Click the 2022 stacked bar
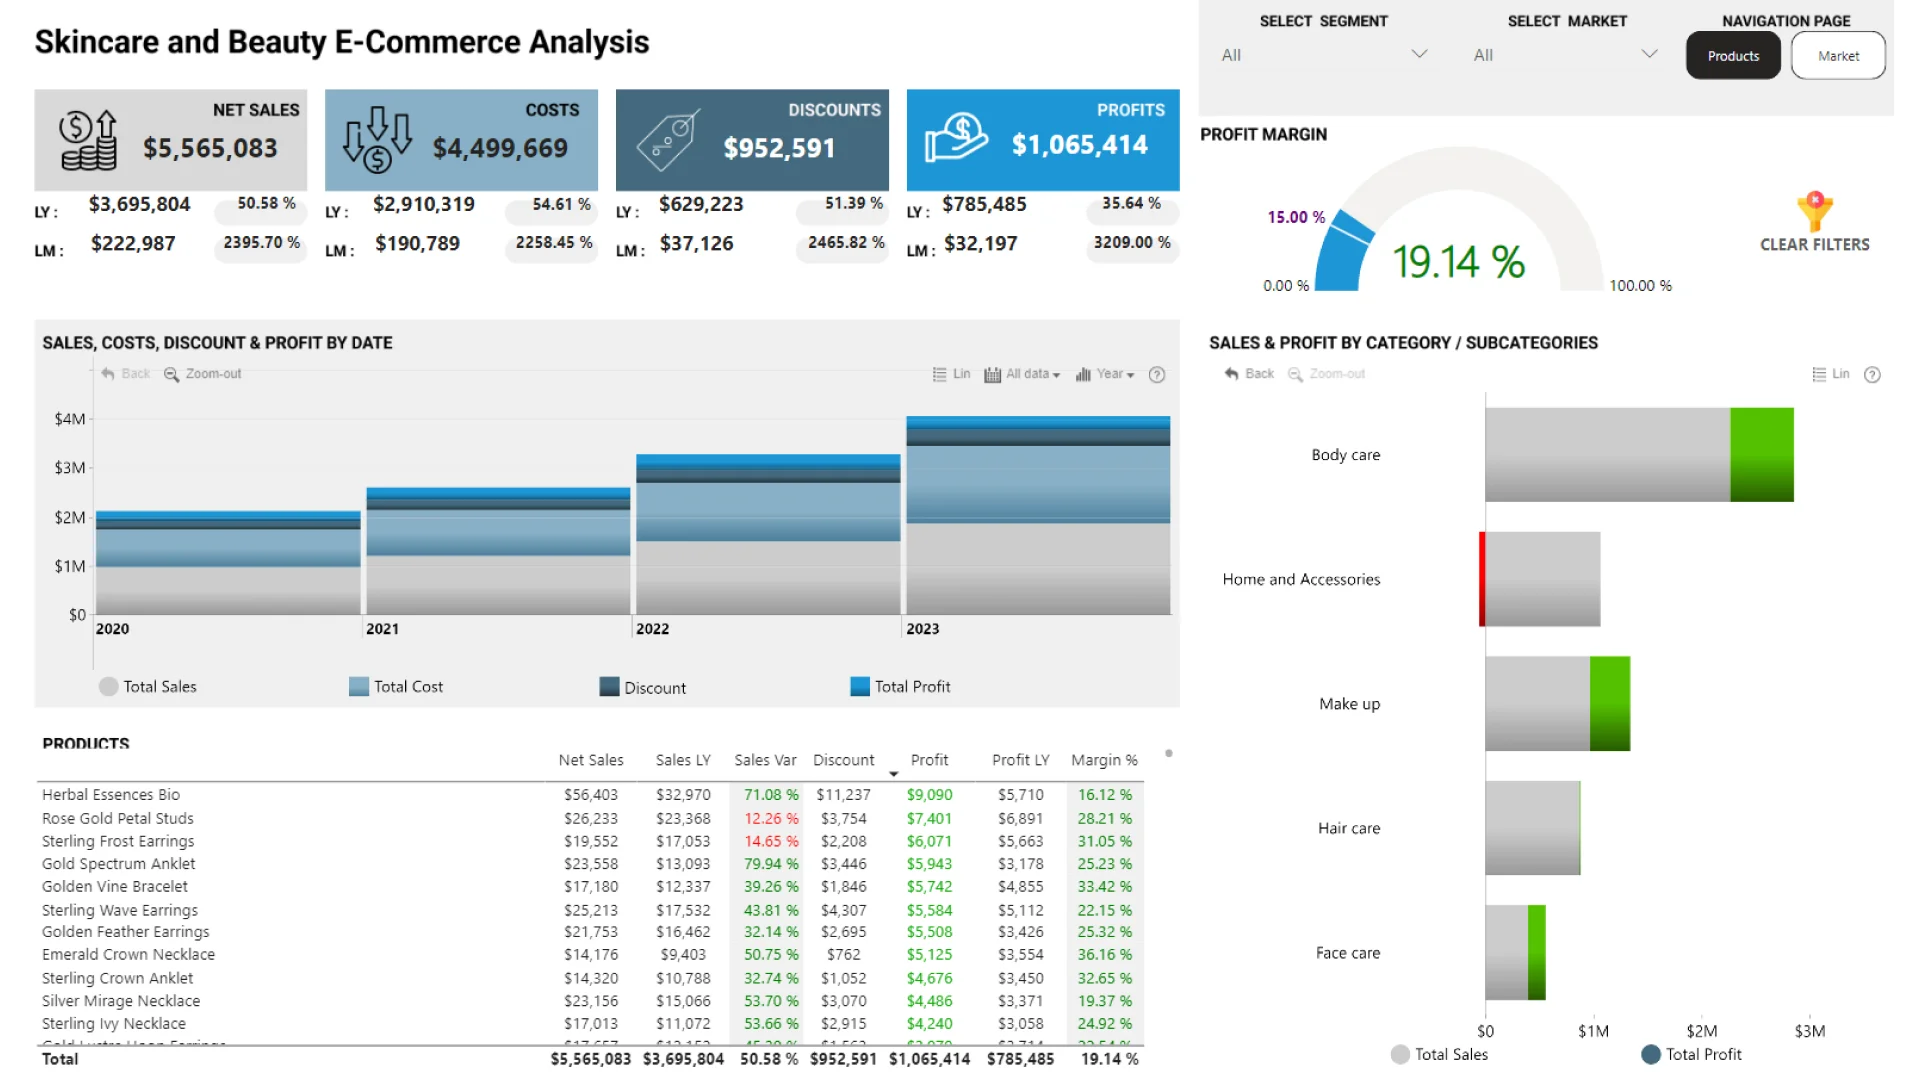 pos(768,535)
